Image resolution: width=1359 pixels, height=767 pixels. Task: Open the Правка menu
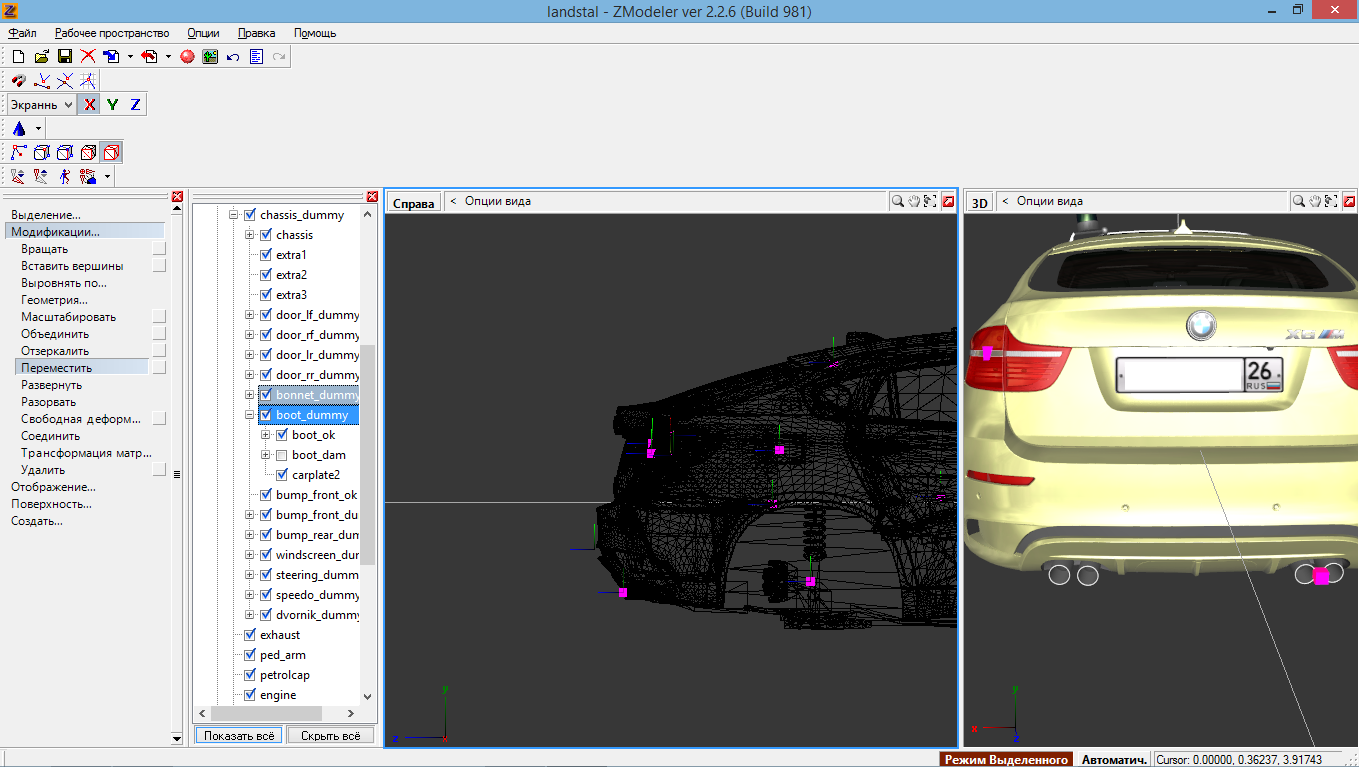[256, 33]
